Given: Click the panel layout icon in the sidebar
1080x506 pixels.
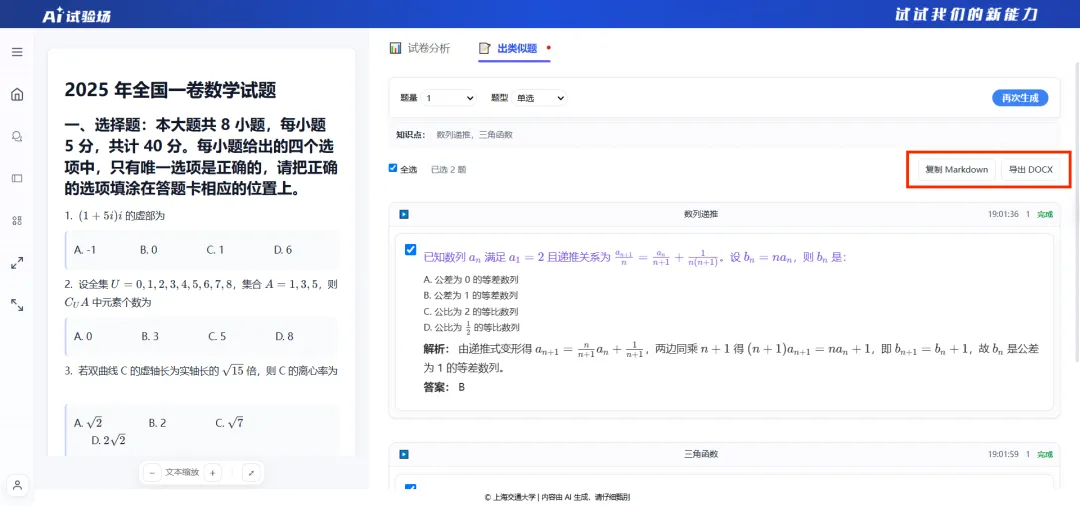Looking at the screenshot, I should 17,178.
